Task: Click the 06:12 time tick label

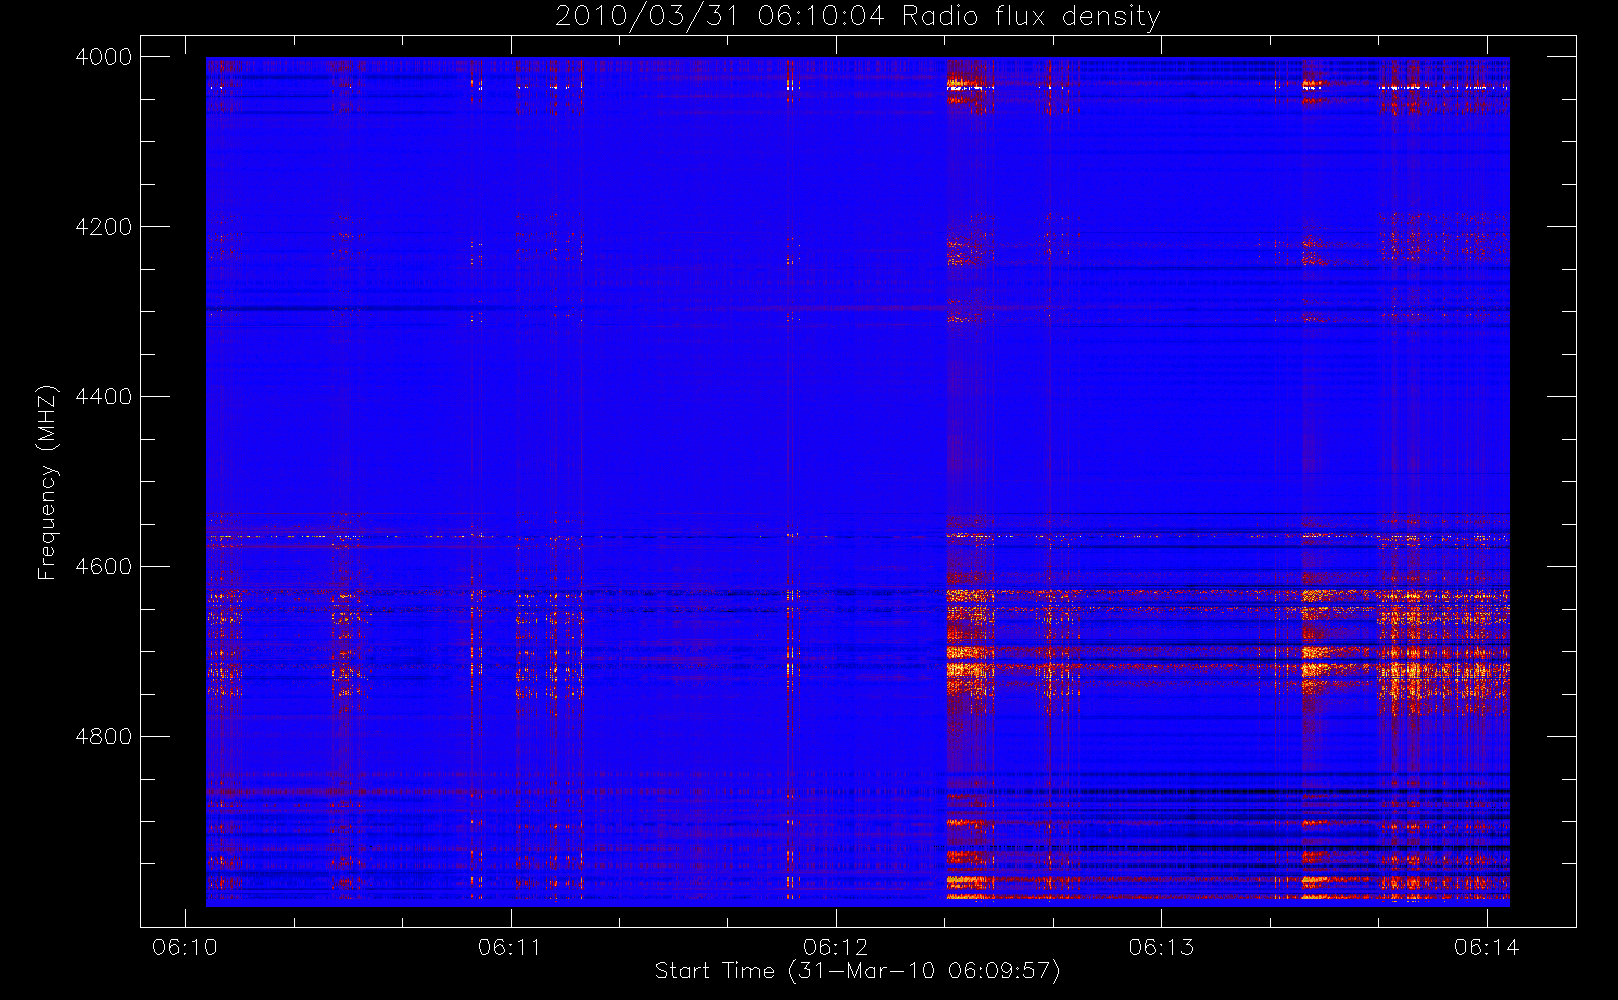Action: click(x=836, y=947)
